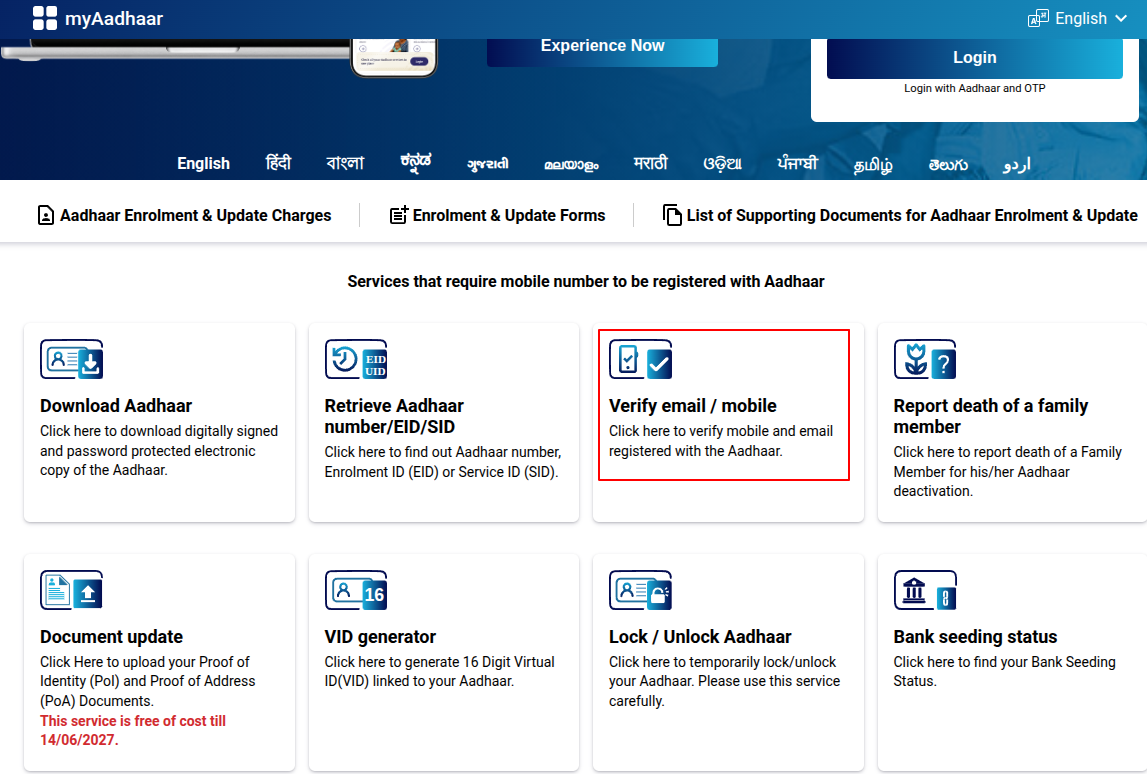Open the VID generator title

[380, 636]
